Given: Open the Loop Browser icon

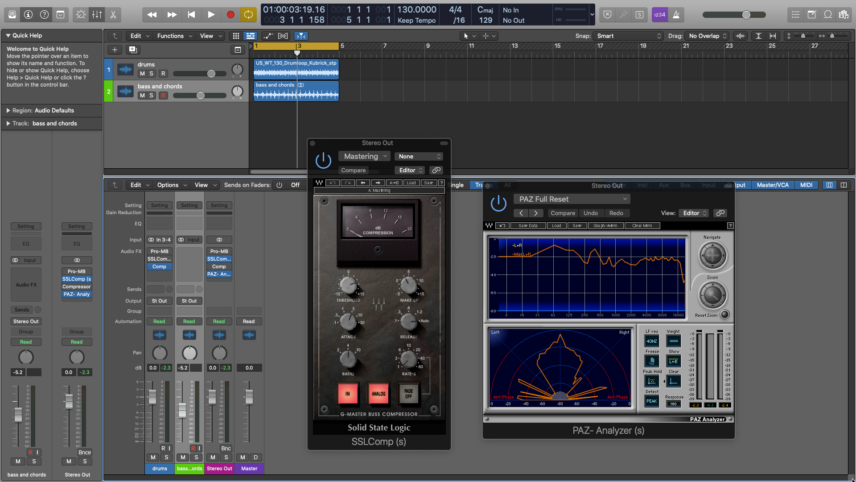Looking at the screenshot, I should pyautogui.click(x=828, y=15).
